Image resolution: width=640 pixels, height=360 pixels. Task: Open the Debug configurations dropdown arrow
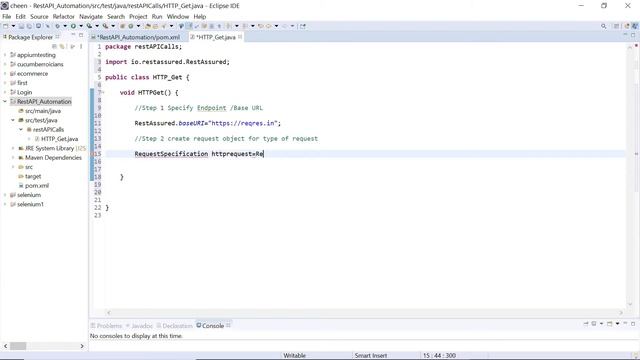point(65,26)
